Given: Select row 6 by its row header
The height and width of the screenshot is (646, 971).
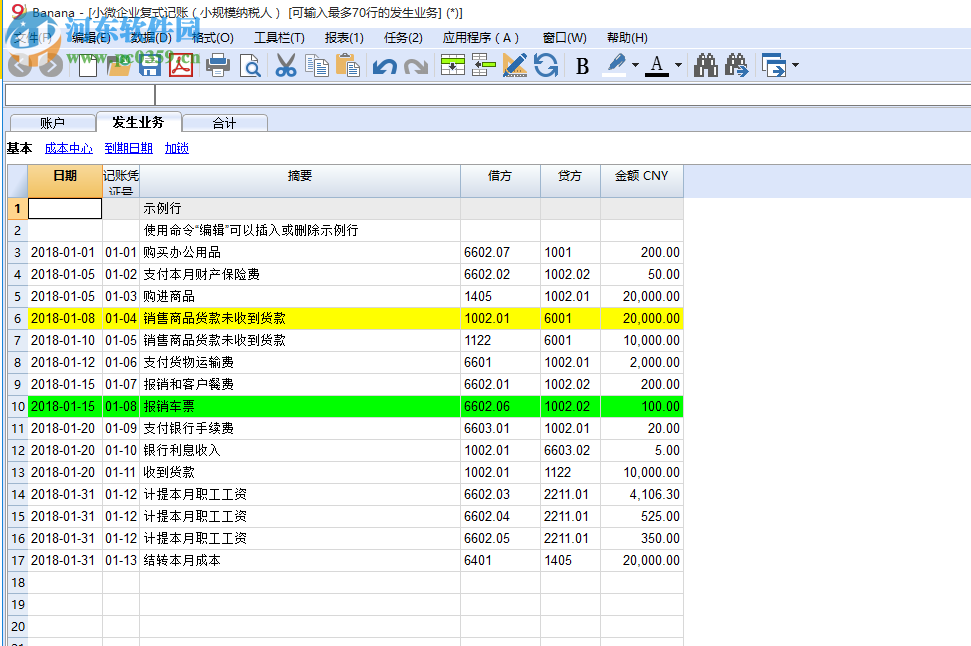Looking at the screenshot, I should 16,318.
